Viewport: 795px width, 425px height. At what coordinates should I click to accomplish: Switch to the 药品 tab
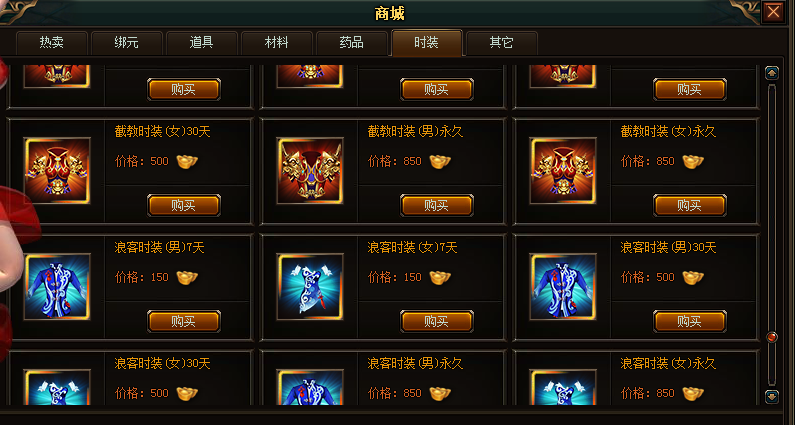pos(351,43)
